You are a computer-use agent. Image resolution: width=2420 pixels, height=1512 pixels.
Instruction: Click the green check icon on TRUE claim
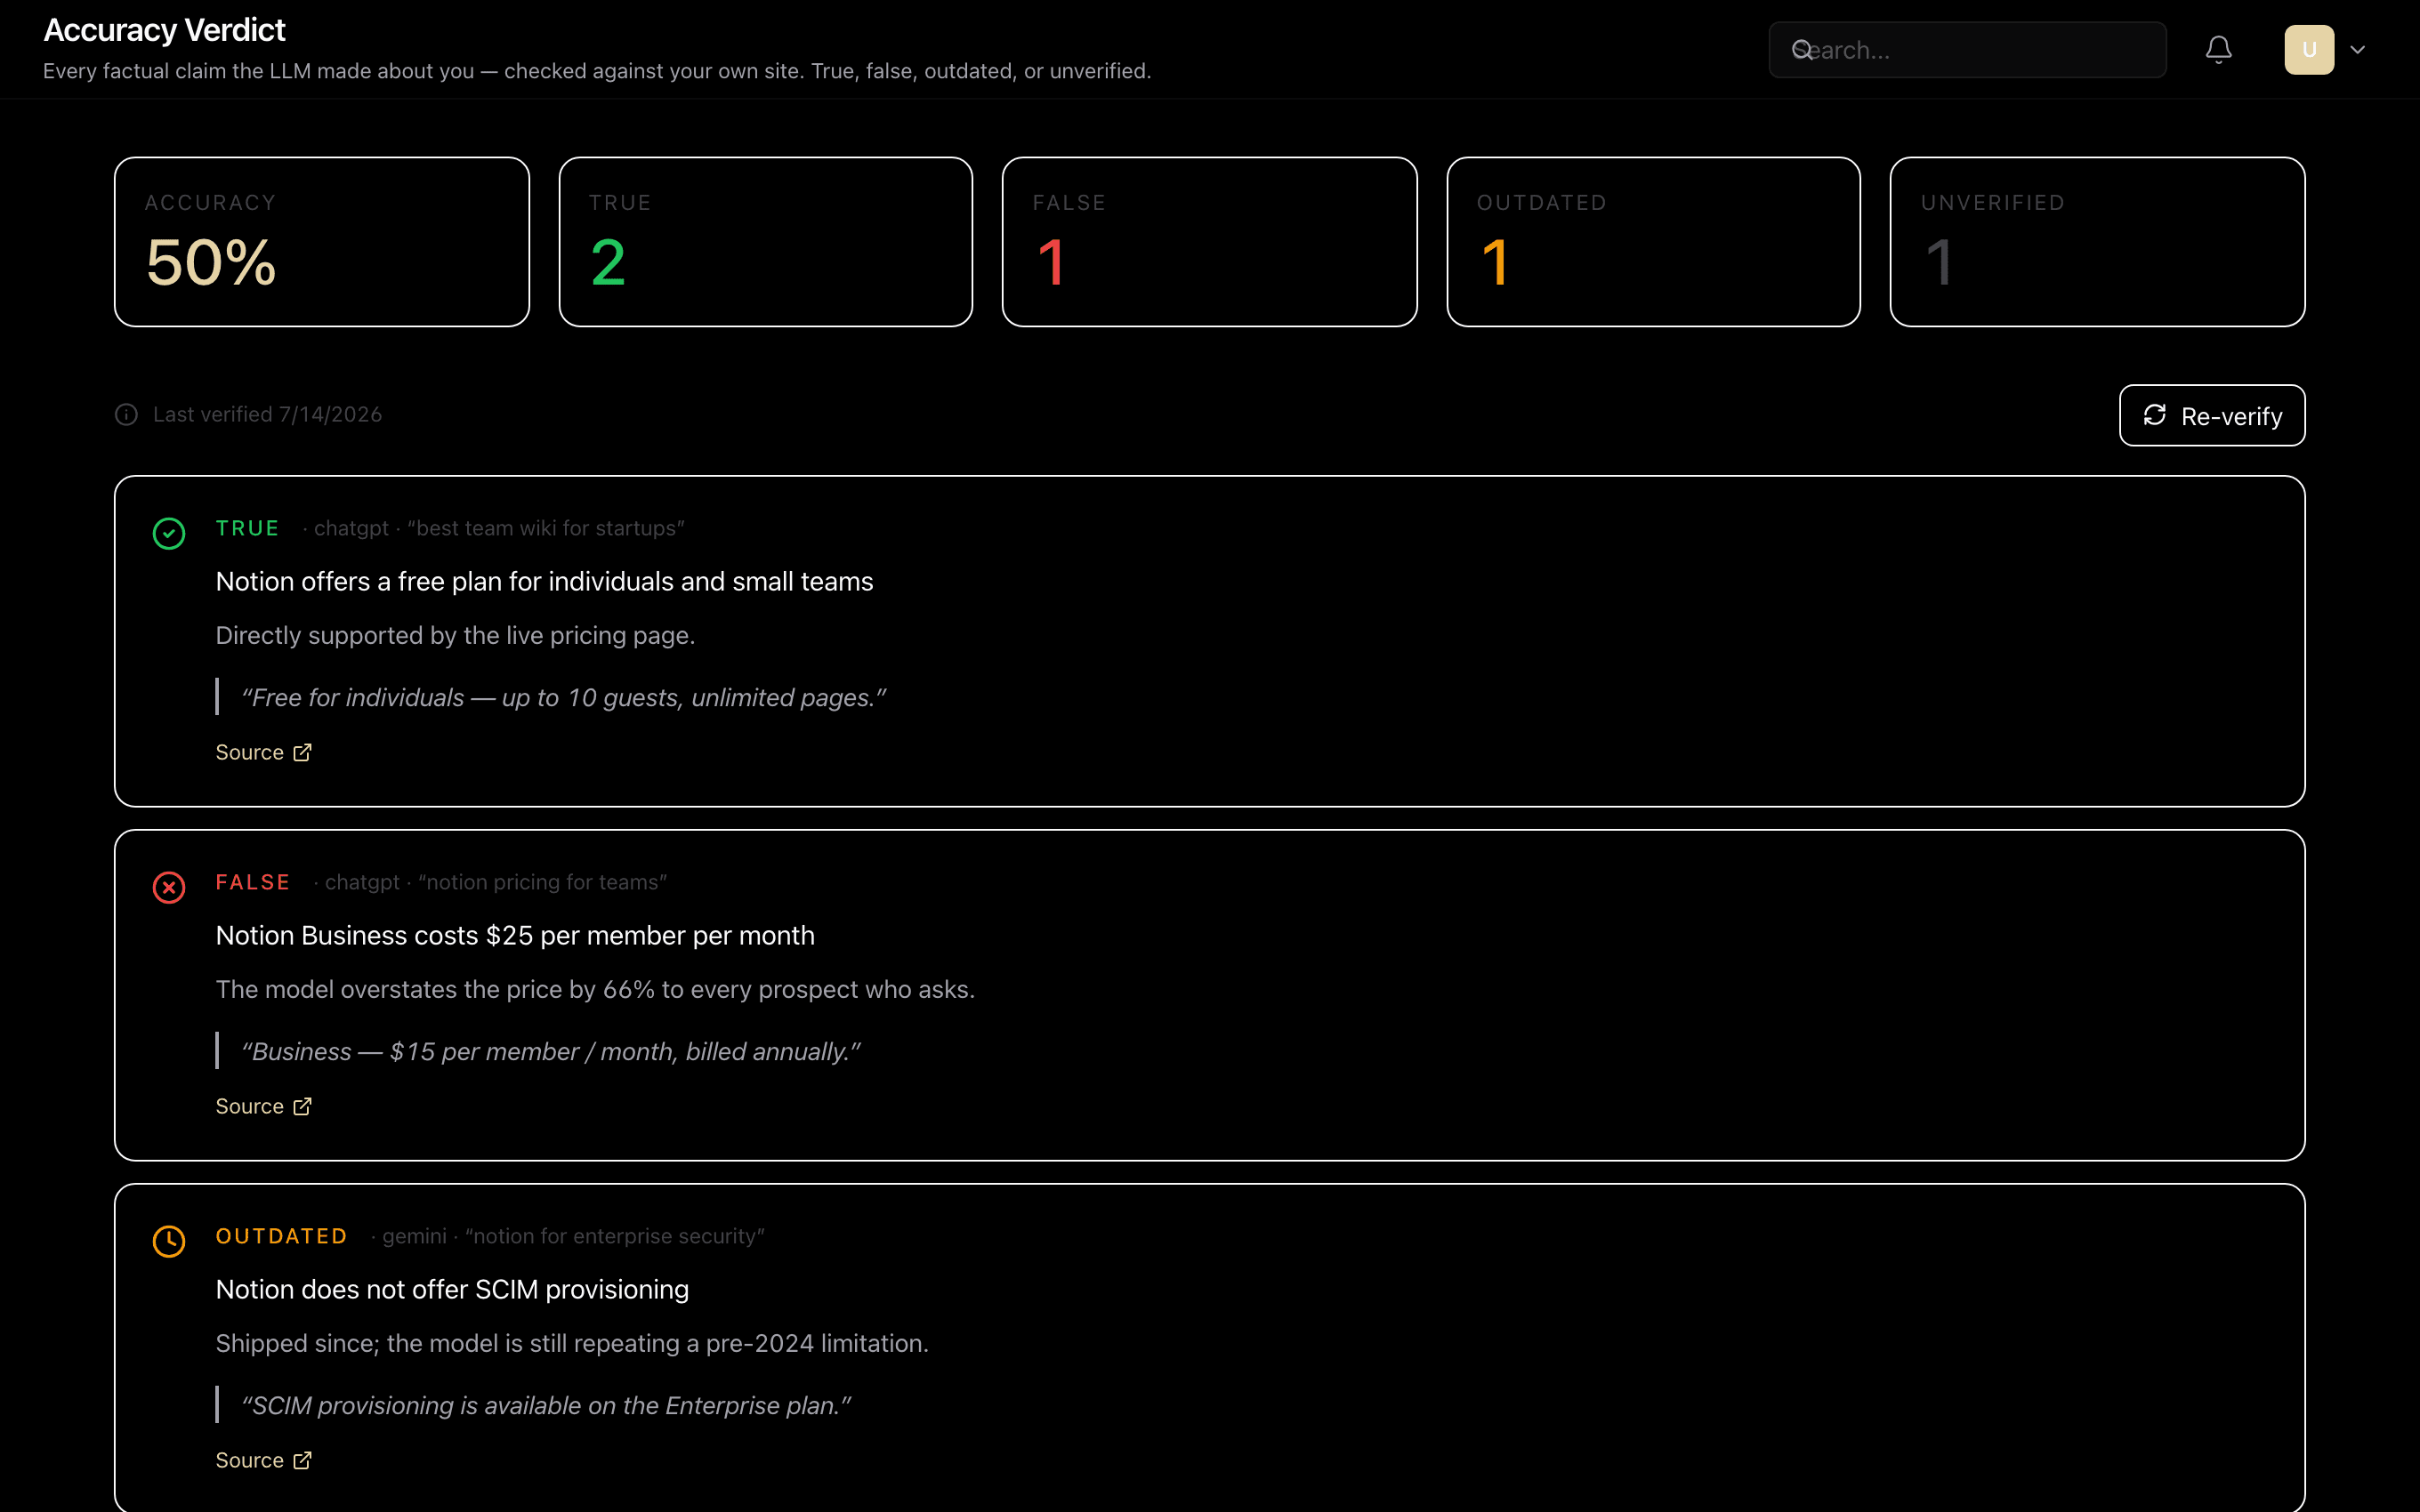coord(169,533)
